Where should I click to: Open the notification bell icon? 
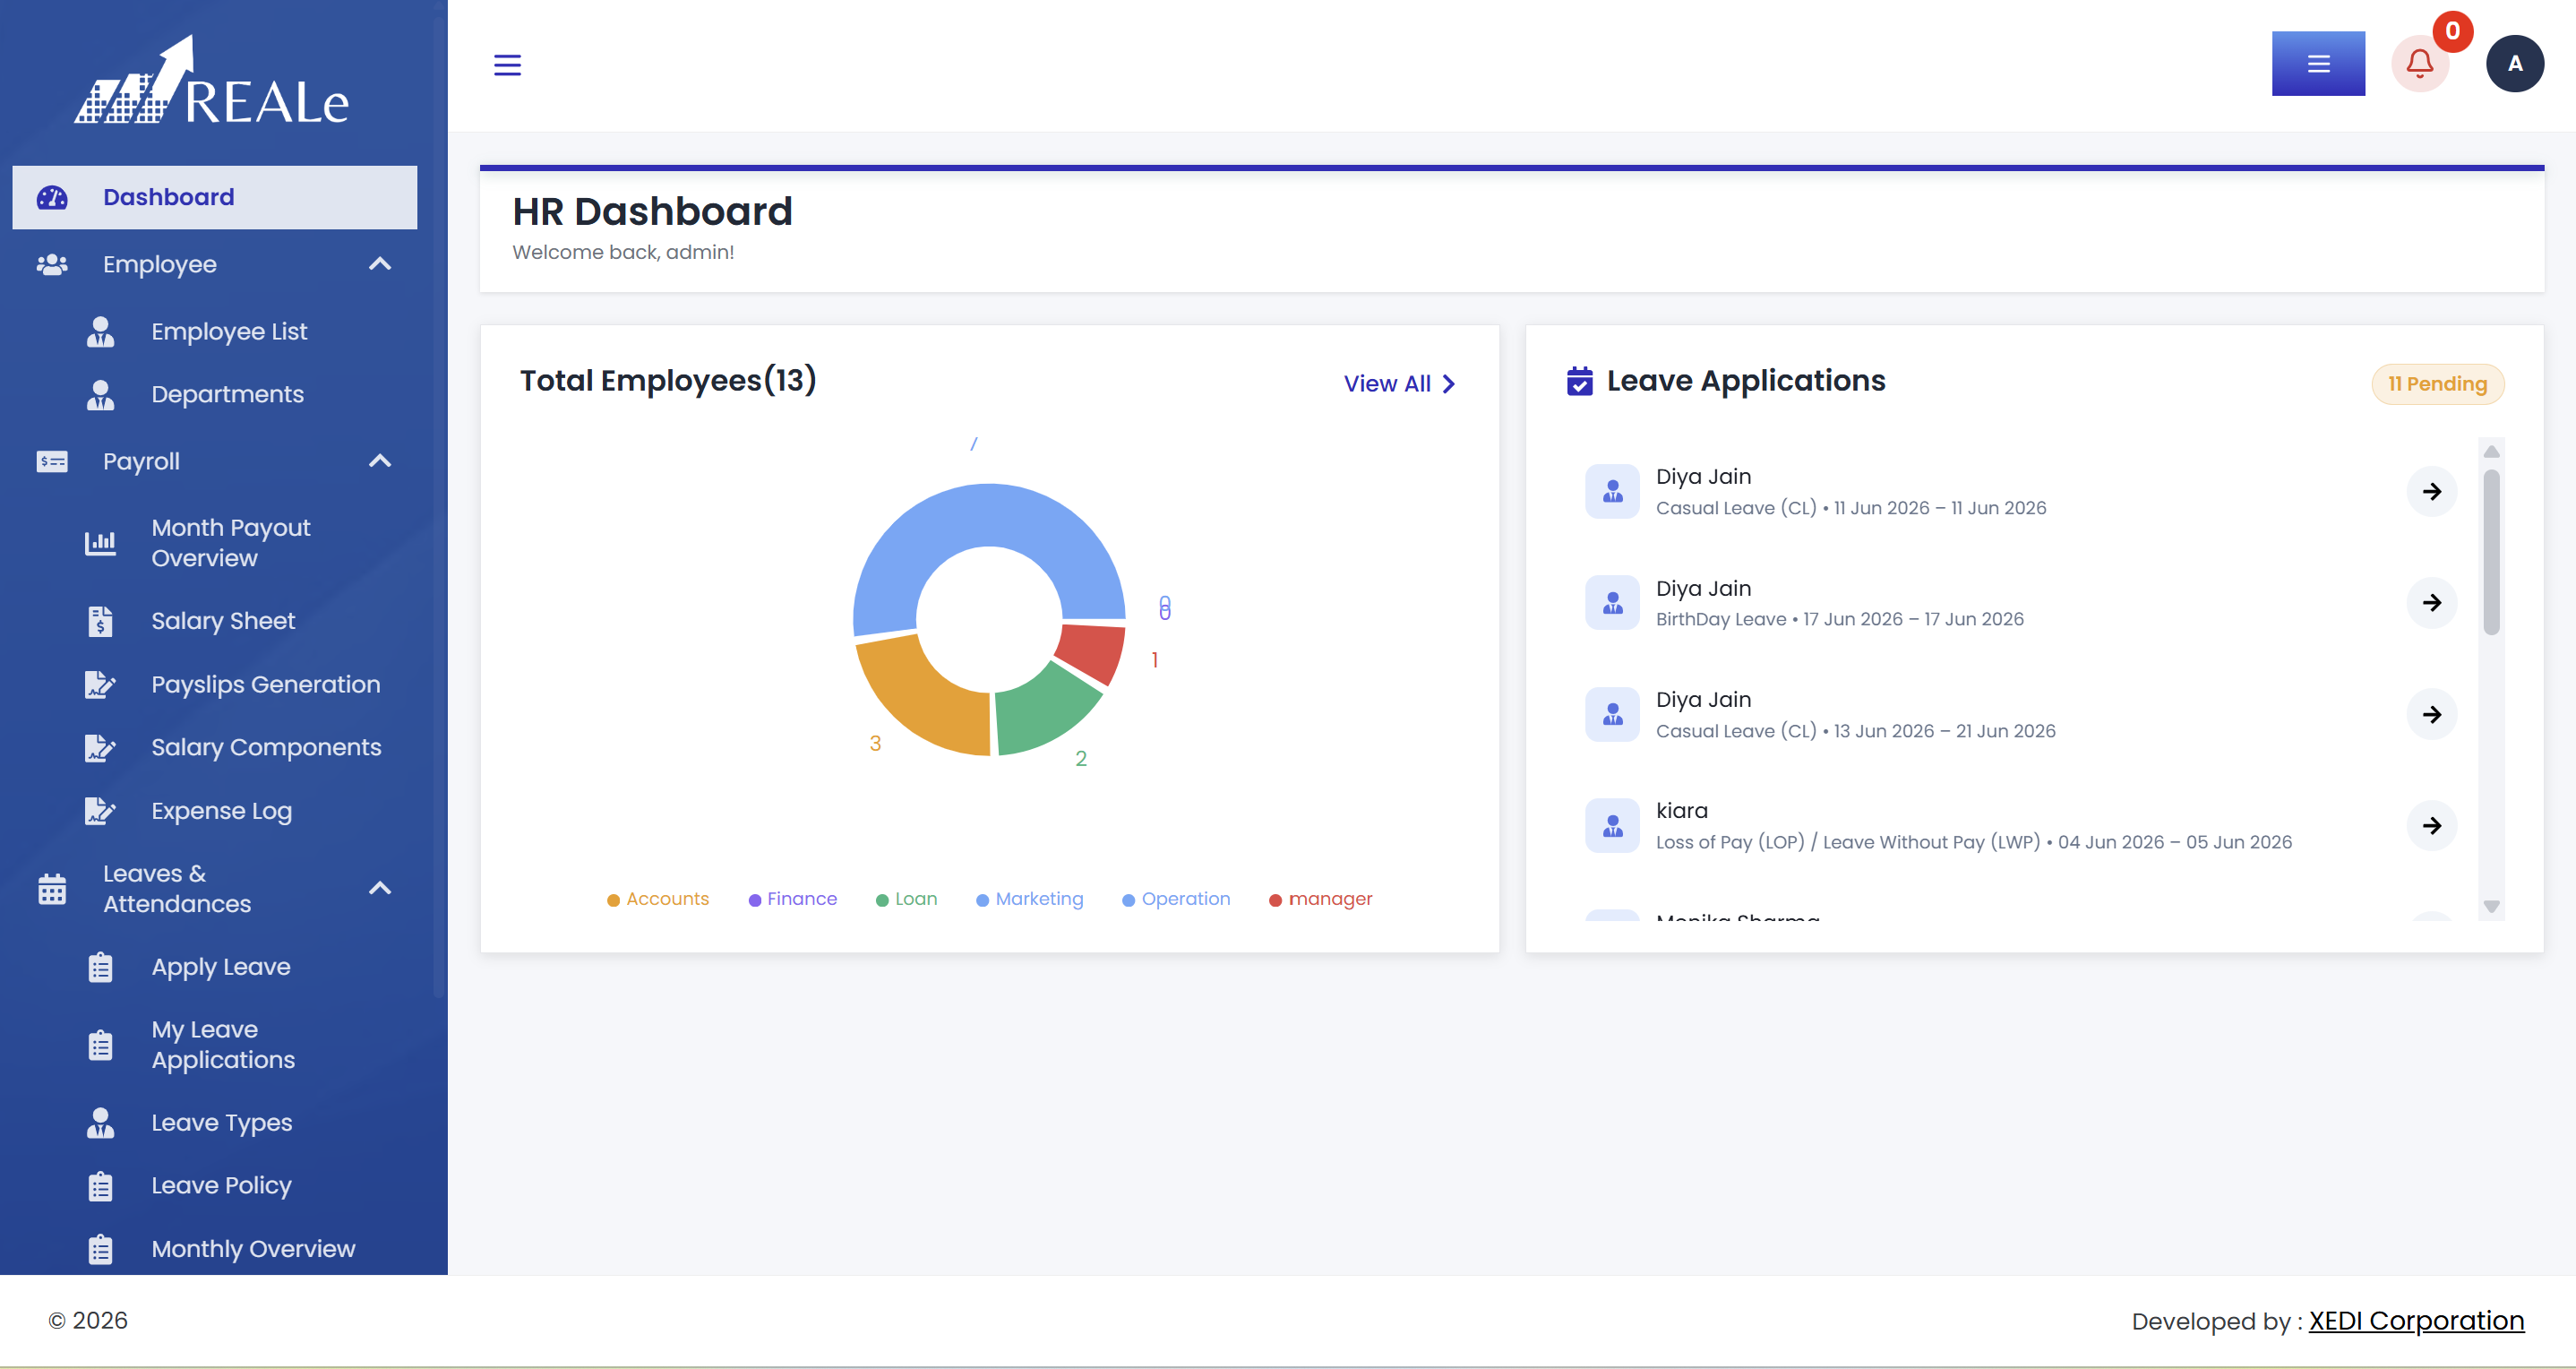pyautogui.click(x=2420, y=64)
